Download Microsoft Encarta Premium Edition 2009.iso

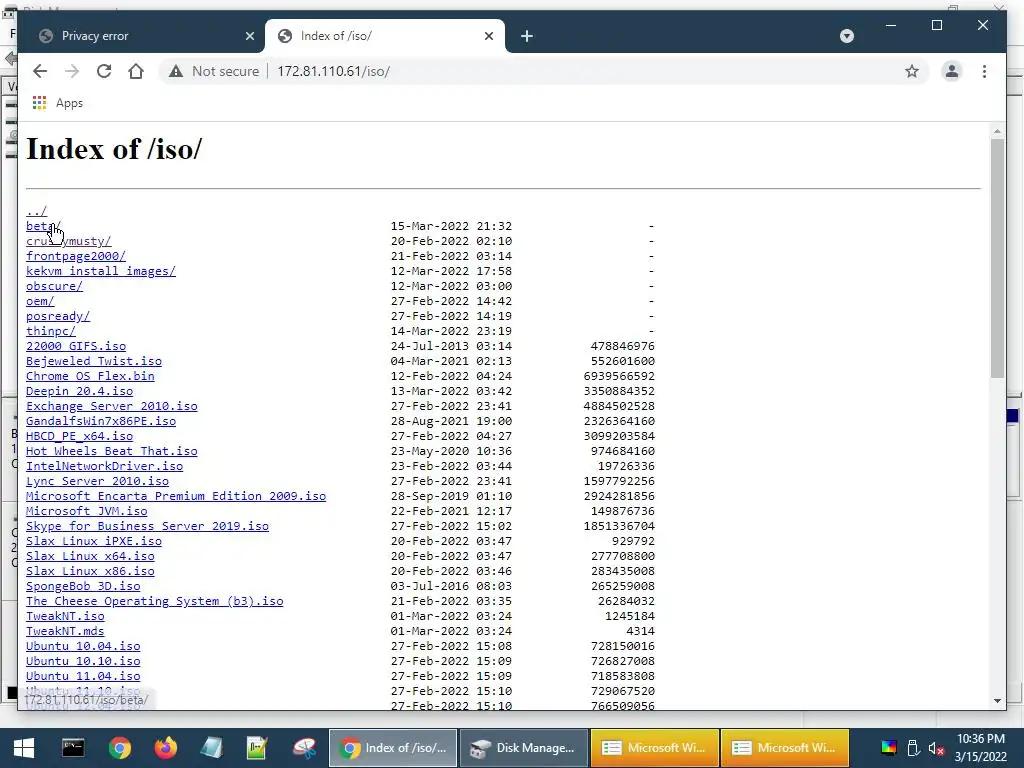176,496
